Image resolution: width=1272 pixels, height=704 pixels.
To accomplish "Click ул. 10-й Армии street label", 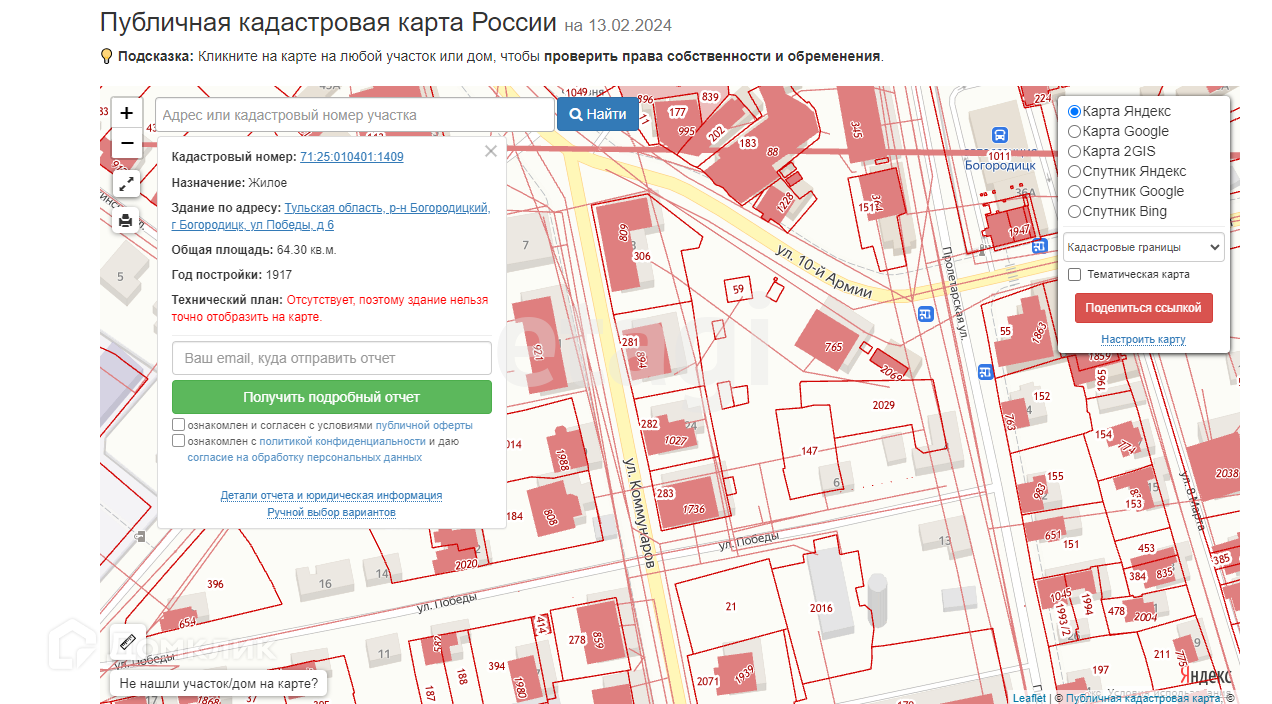I will (824, 273).
